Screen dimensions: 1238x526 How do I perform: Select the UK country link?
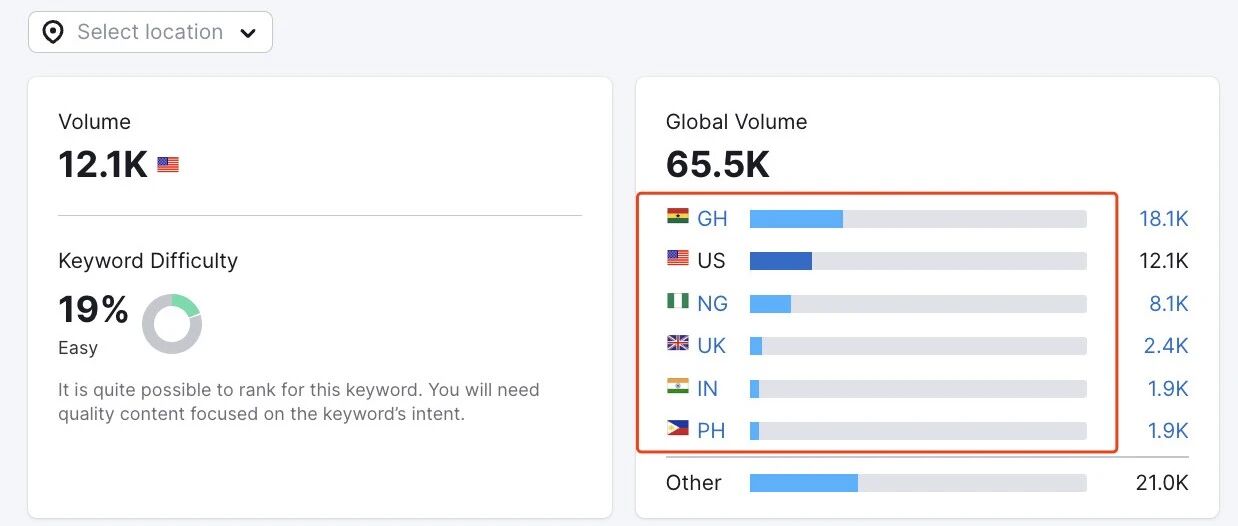coord(712,346)
